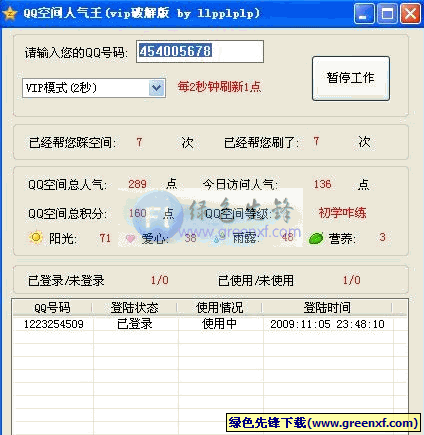The height and width of the screenshot is (435, 424).
Task: Click the green leaf icon beside 营养
Action: [x=316, y=238]
